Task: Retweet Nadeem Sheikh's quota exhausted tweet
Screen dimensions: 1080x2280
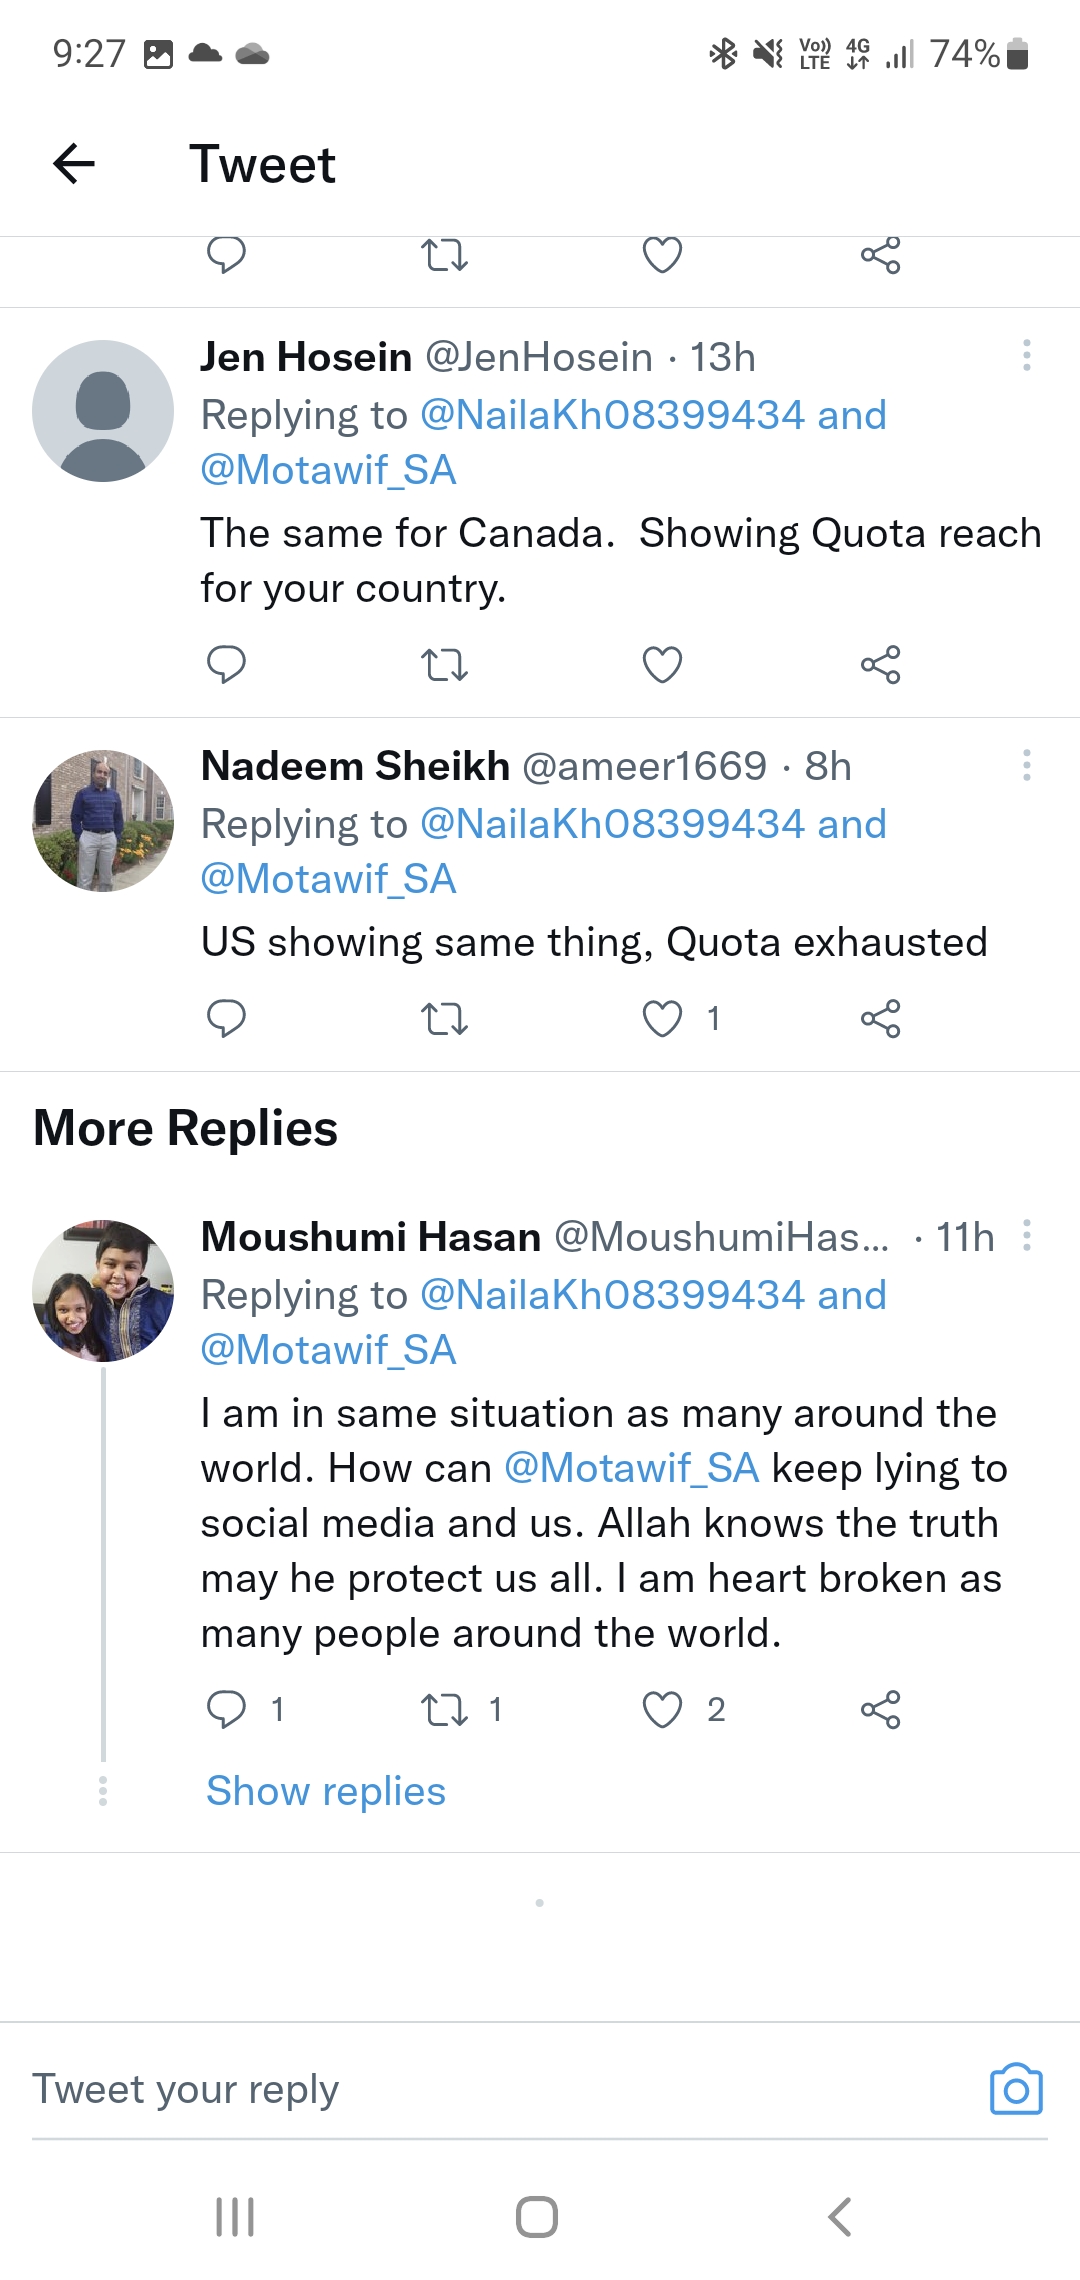Action: click(x=444, y=1019)
